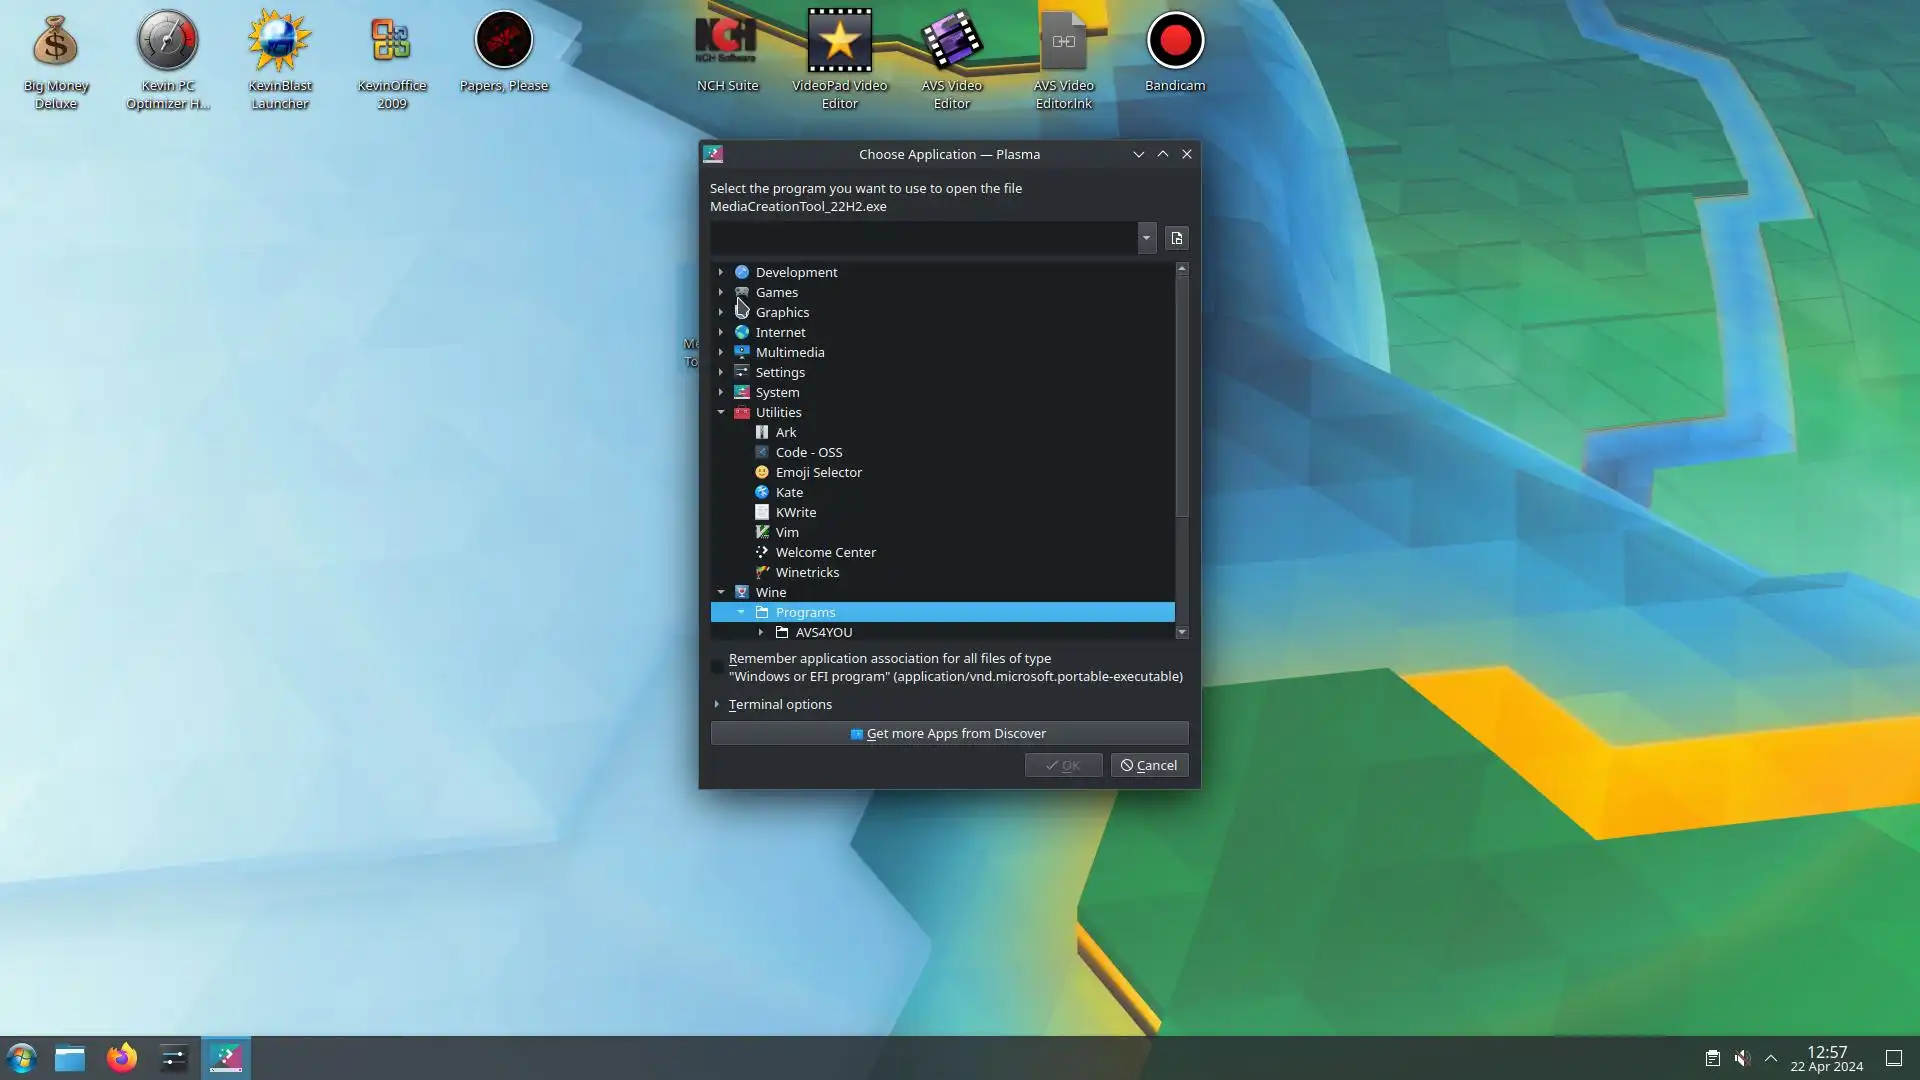Image resolution: width=1920 pixels, height=1080 pixels.
Task: Expand the Multimedia category
Action: tap(721, 352)
